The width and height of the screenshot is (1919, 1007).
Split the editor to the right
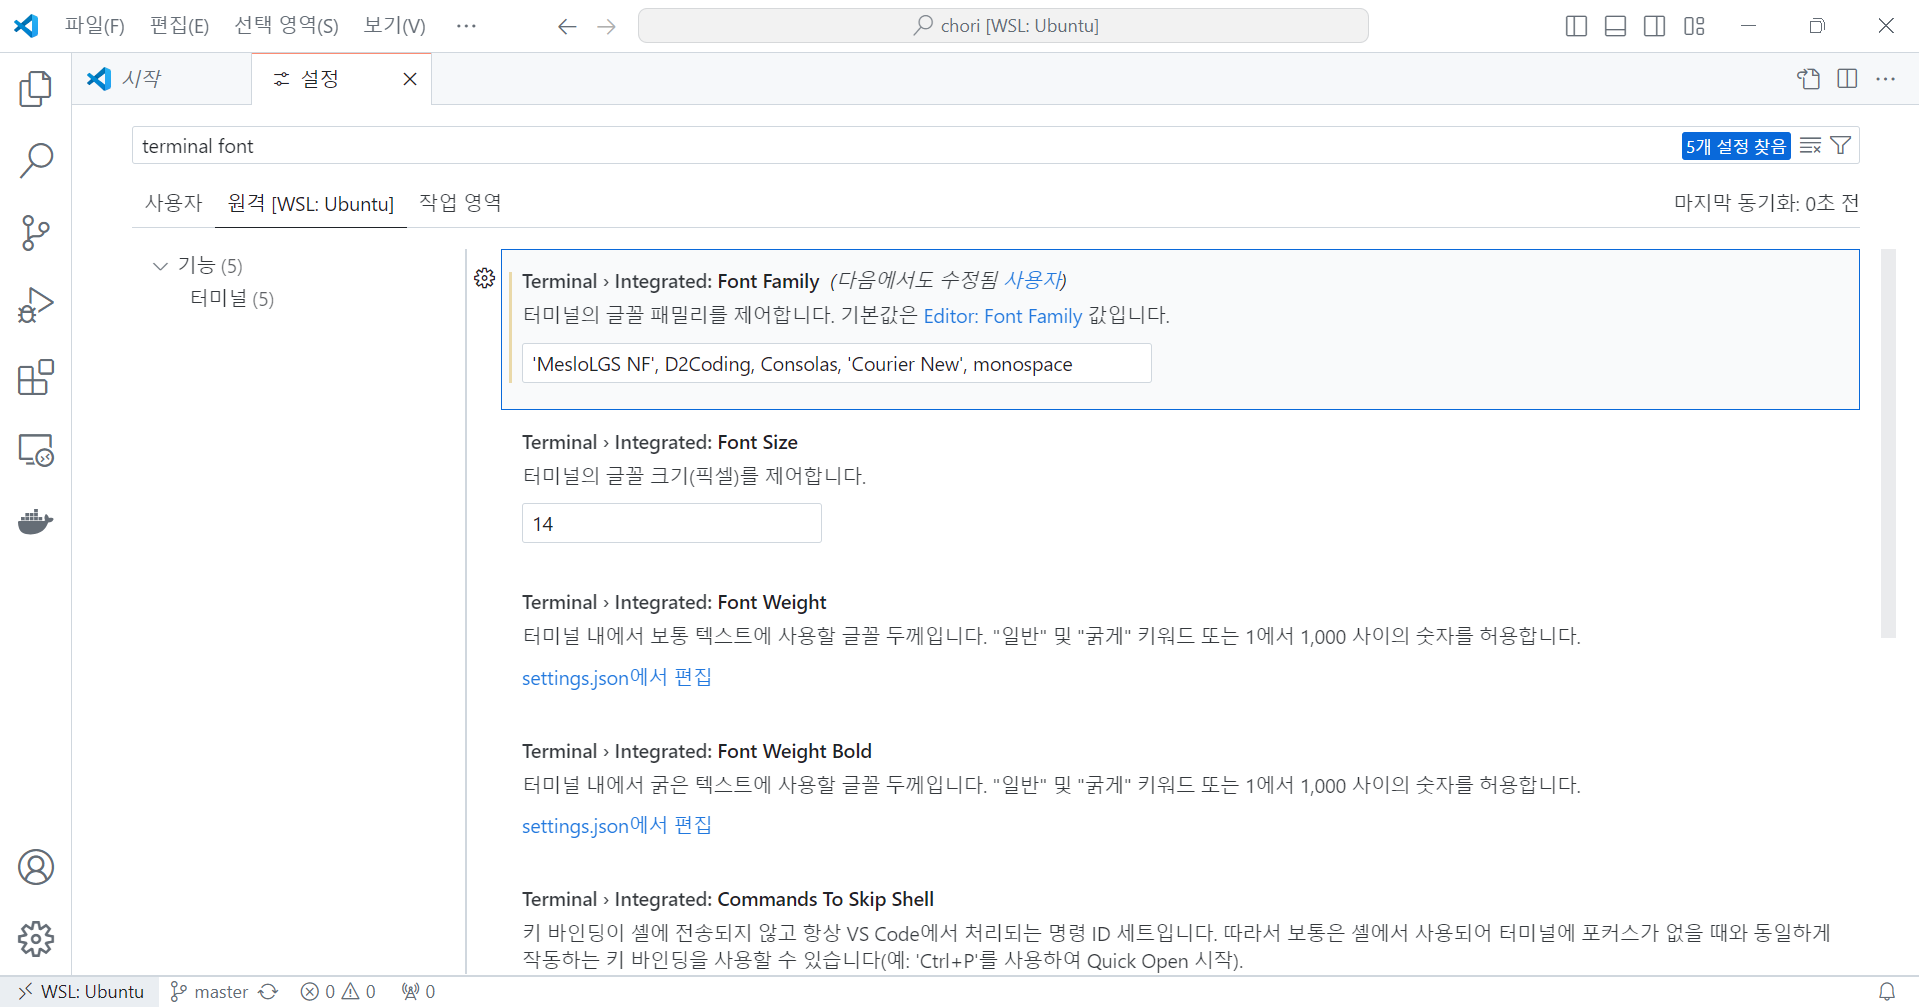(1847, 79)
